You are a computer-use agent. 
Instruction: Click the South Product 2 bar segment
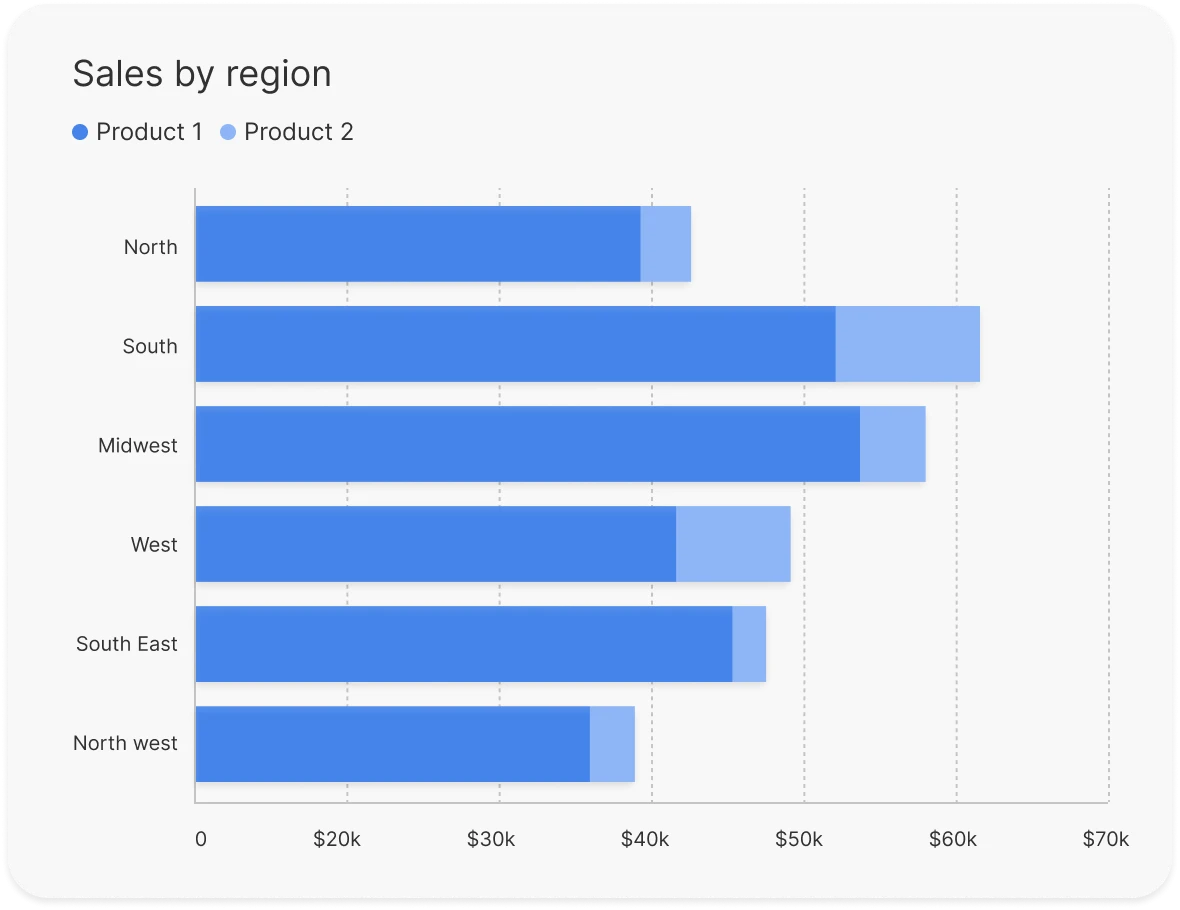coord(907,344)
